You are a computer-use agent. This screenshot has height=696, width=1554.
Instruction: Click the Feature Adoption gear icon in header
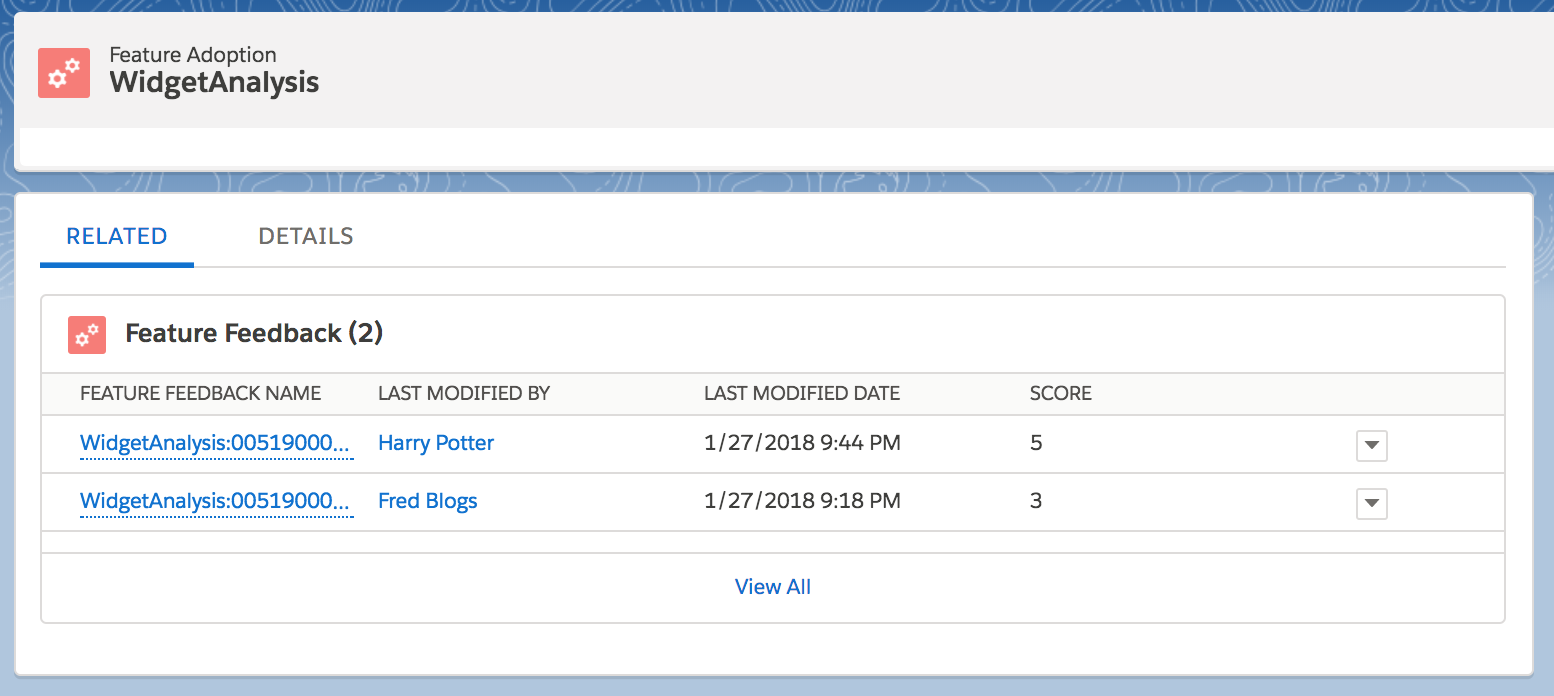click(64, 73)
